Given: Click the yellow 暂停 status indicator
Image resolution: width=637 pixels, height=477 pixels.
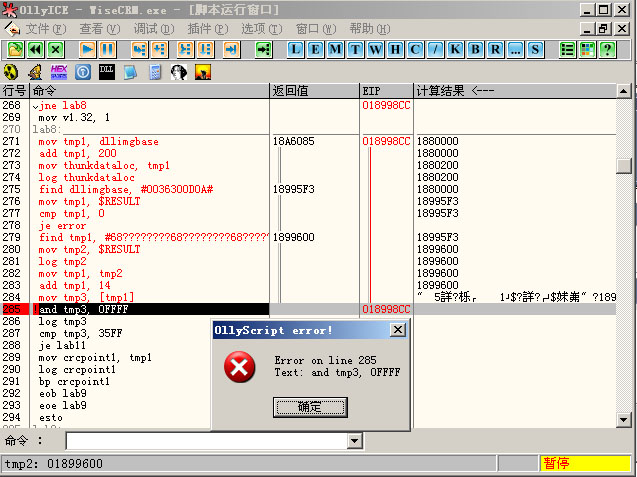Looking at the screenshot, I should point(585,463).
